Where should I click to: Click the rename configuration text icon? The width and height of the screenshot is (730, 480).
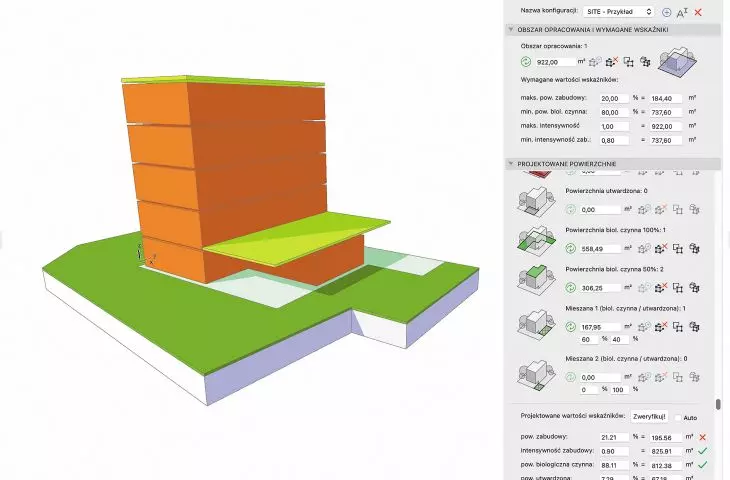point(682,13)
